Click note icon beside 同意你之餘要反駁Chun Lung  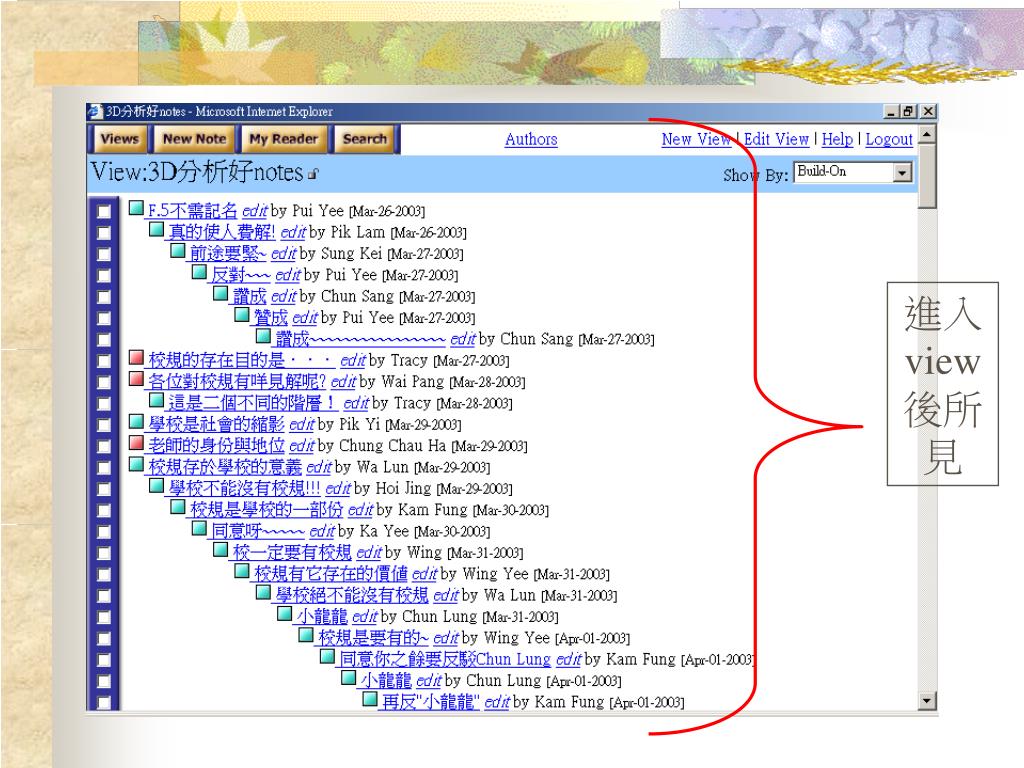pos(328,657)
